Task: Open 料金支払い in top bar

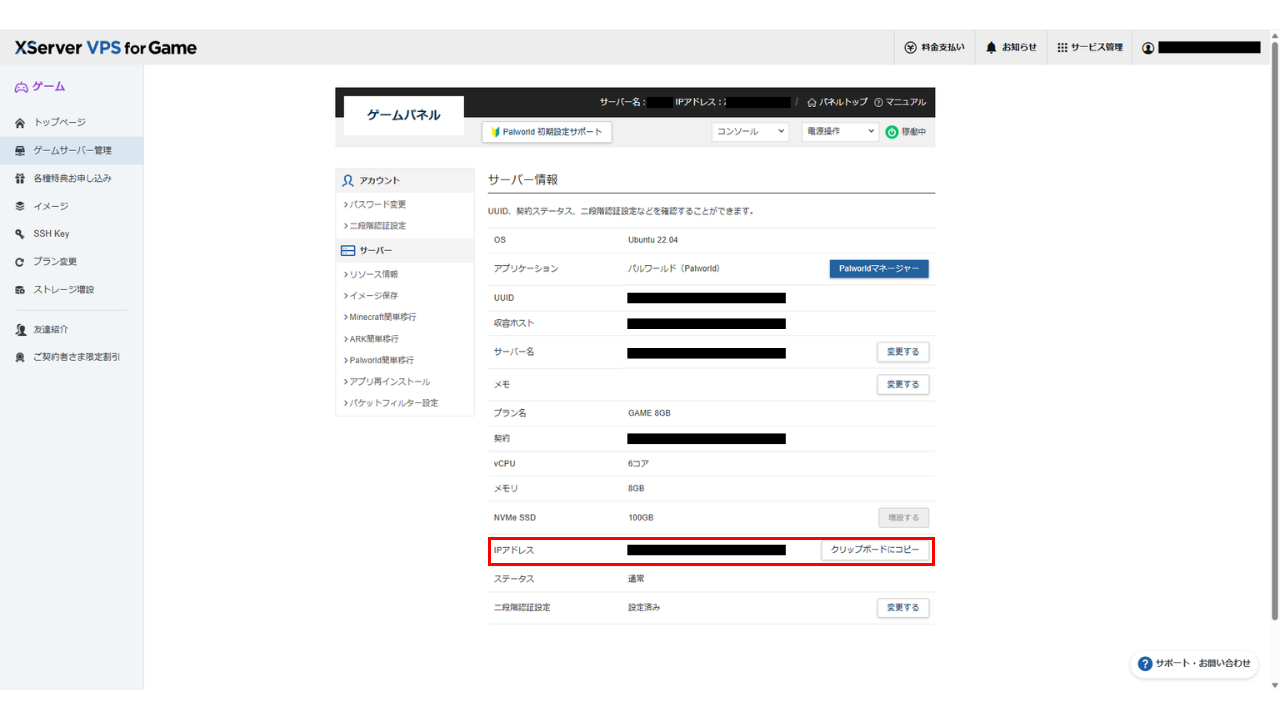Action: click(935, 47)
